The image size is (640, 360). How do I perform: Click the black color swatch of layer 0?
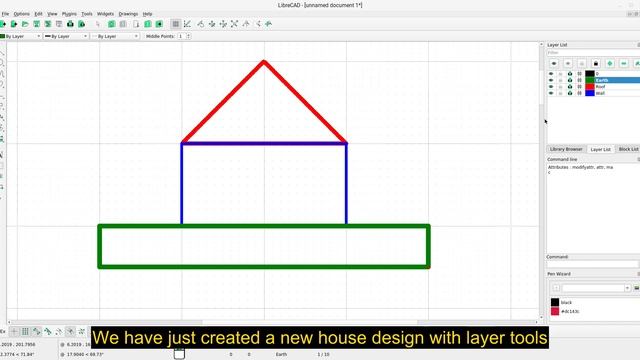point(590,74)
